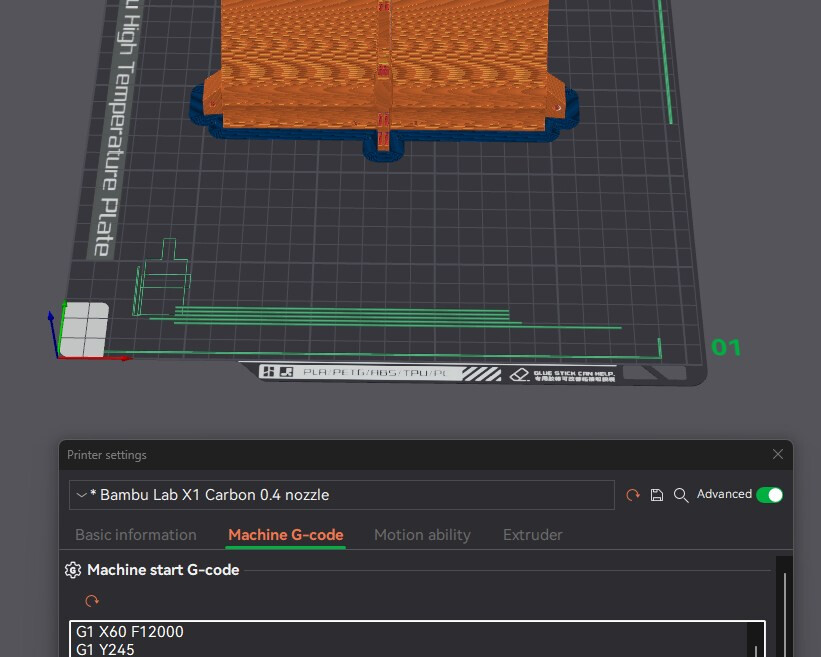
Task: Click the reset preset arrow icon
Action: click(x=633, y=495)
